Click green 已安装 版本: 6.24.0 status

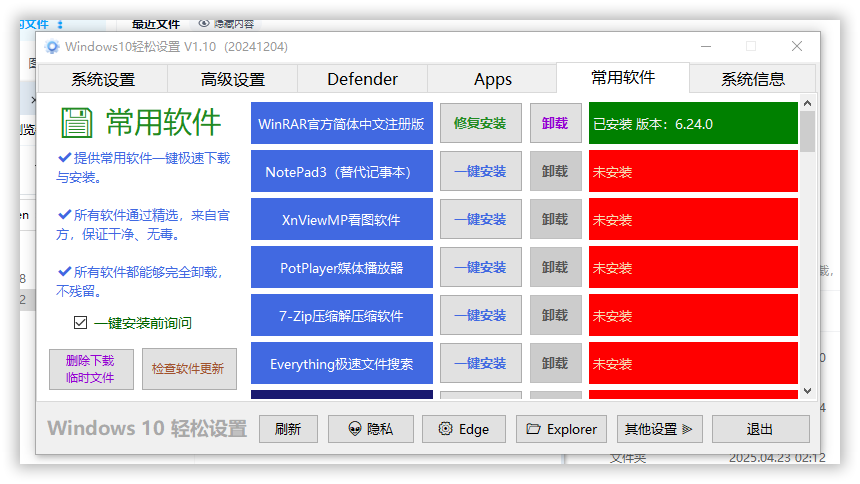tap(693, 123)
